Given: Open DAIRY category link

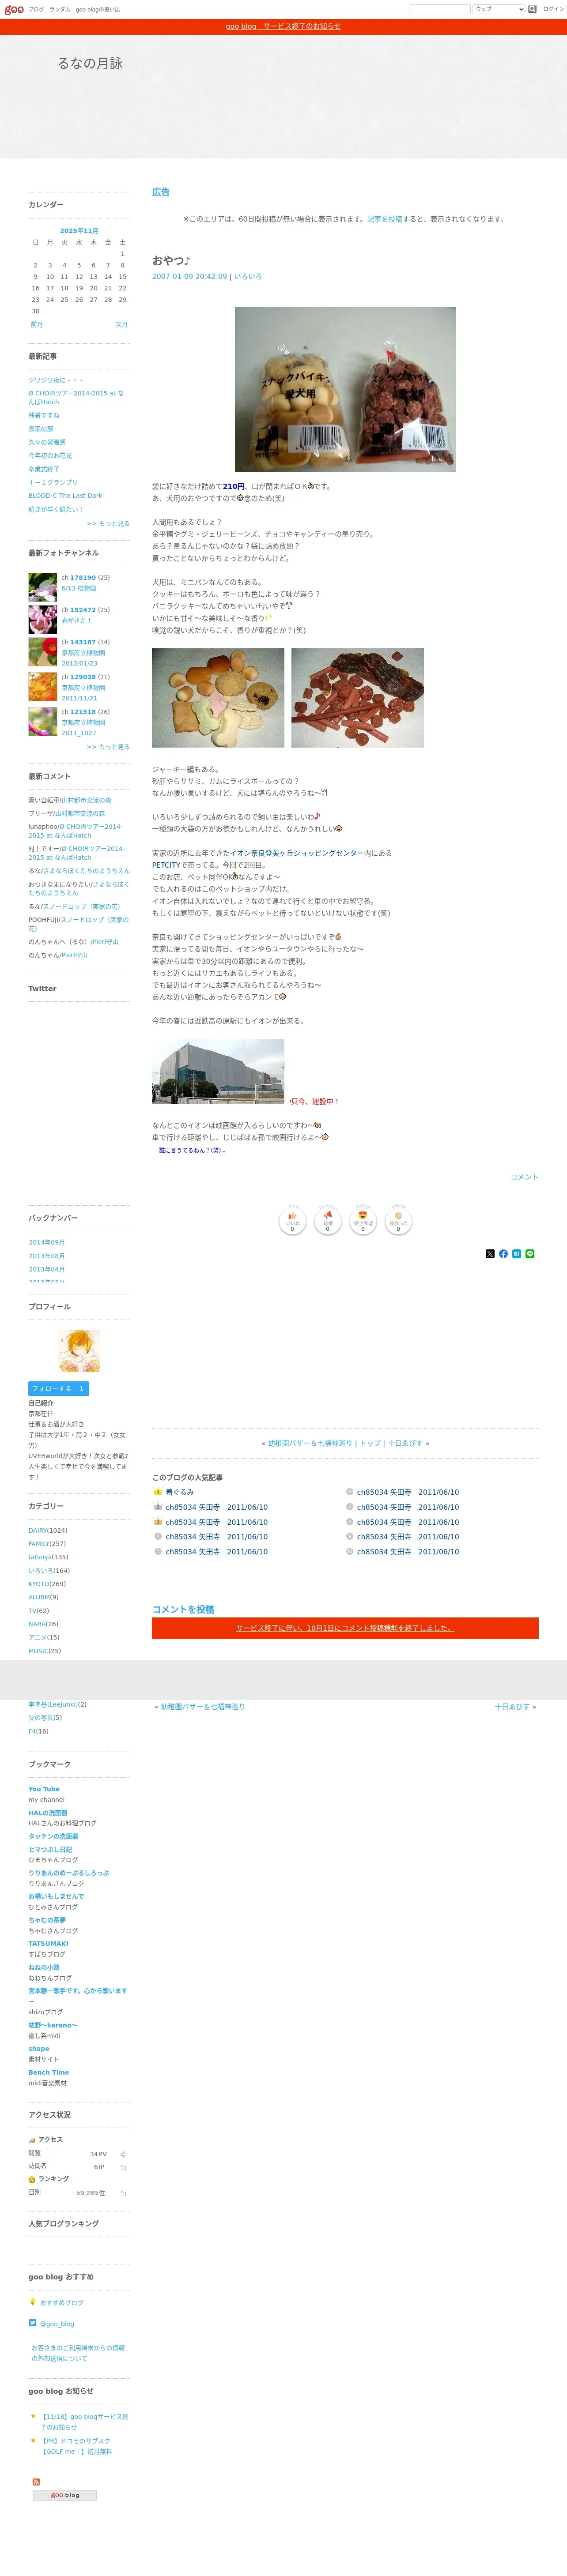Looking at the screenshot, I should pyautogui.click(x=38, y=1530).
